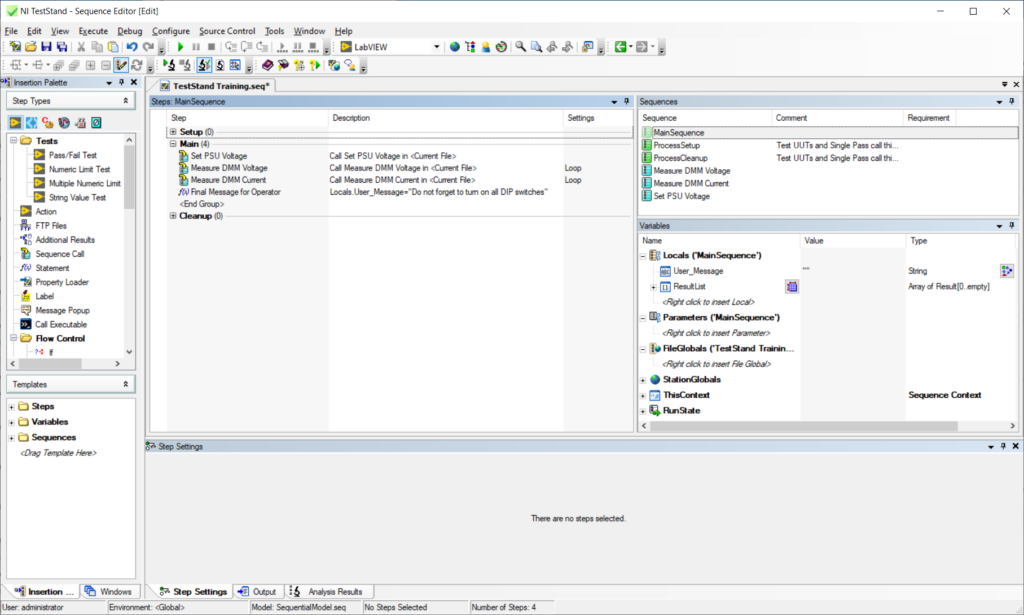Viewport: 1024px width, 615px height.
Task: Click the Requirement column header
Action: [928, 118]
